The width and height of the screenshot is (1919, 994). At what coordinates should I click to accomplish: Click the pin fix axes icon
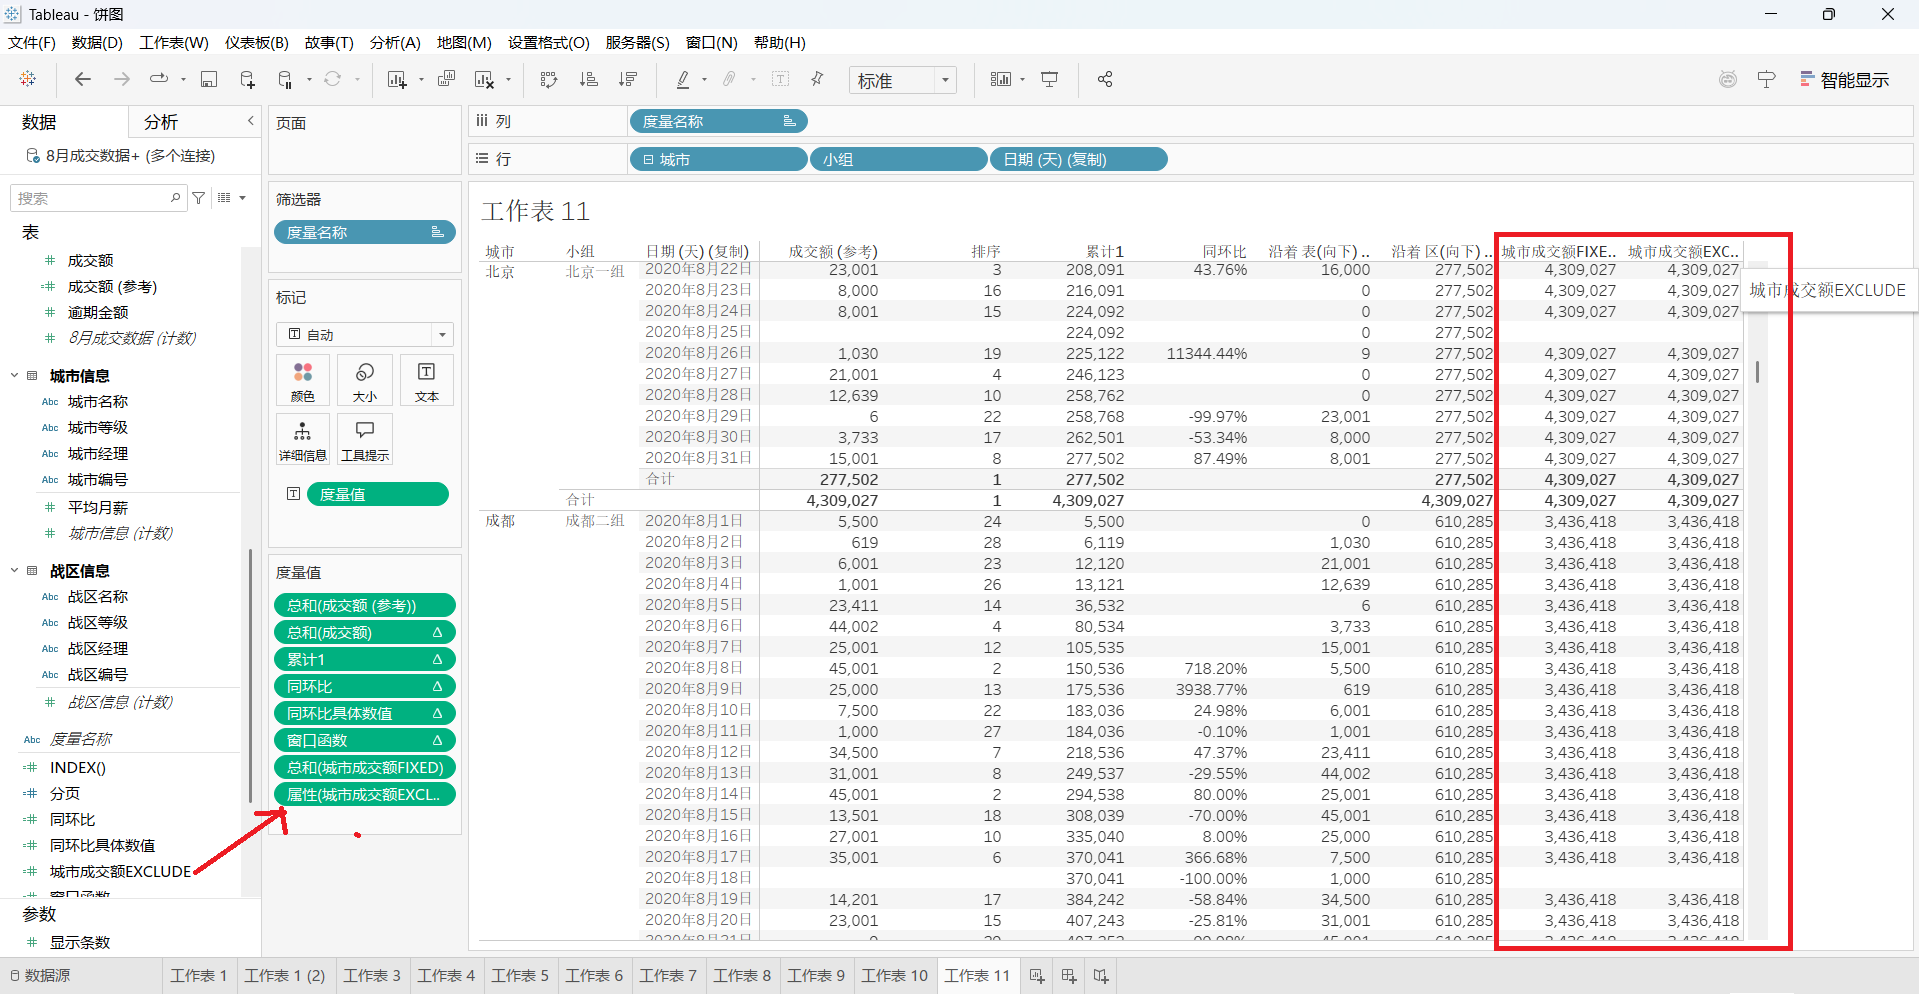point(817,79)
